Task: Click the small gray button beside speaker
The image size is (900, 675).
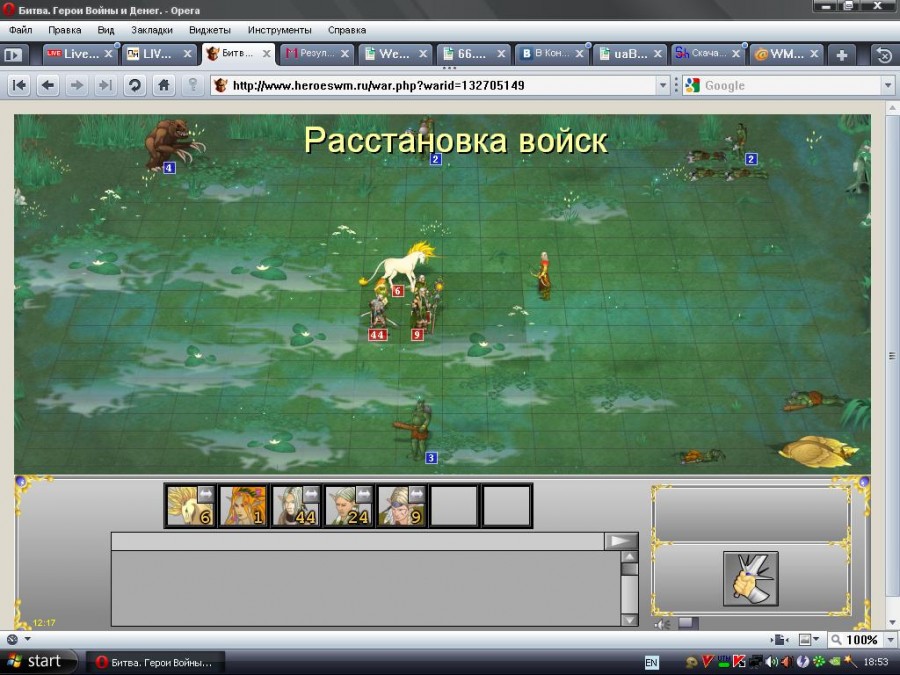Action: [x=688, y=623]
